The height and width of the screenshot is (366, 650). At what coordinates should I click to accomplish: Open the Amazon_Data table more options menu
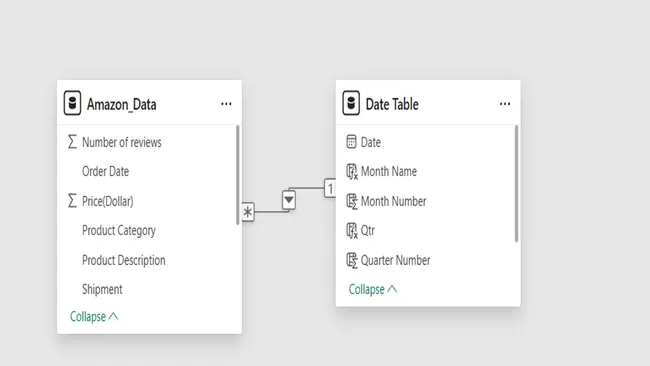226,104
